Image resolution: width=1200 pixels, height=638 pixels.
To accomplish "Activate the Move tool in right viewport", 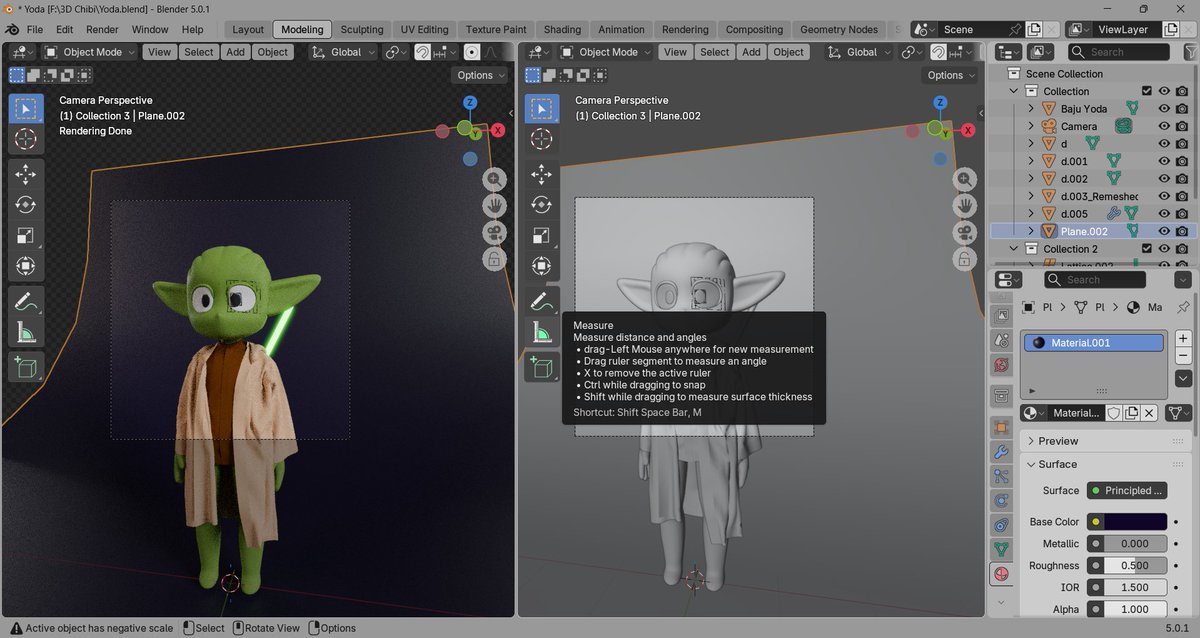I will click(541, 174).
